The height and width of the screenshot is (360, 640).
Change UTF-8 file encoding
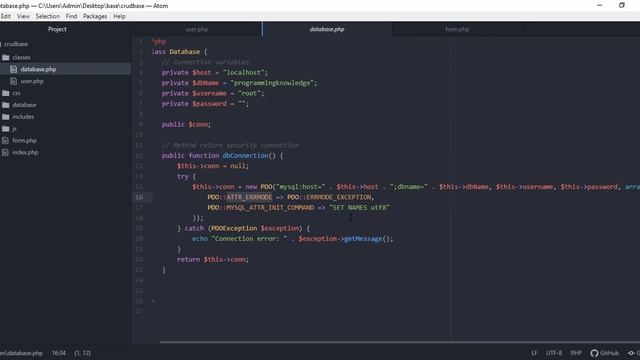click(x=554, y=353)
